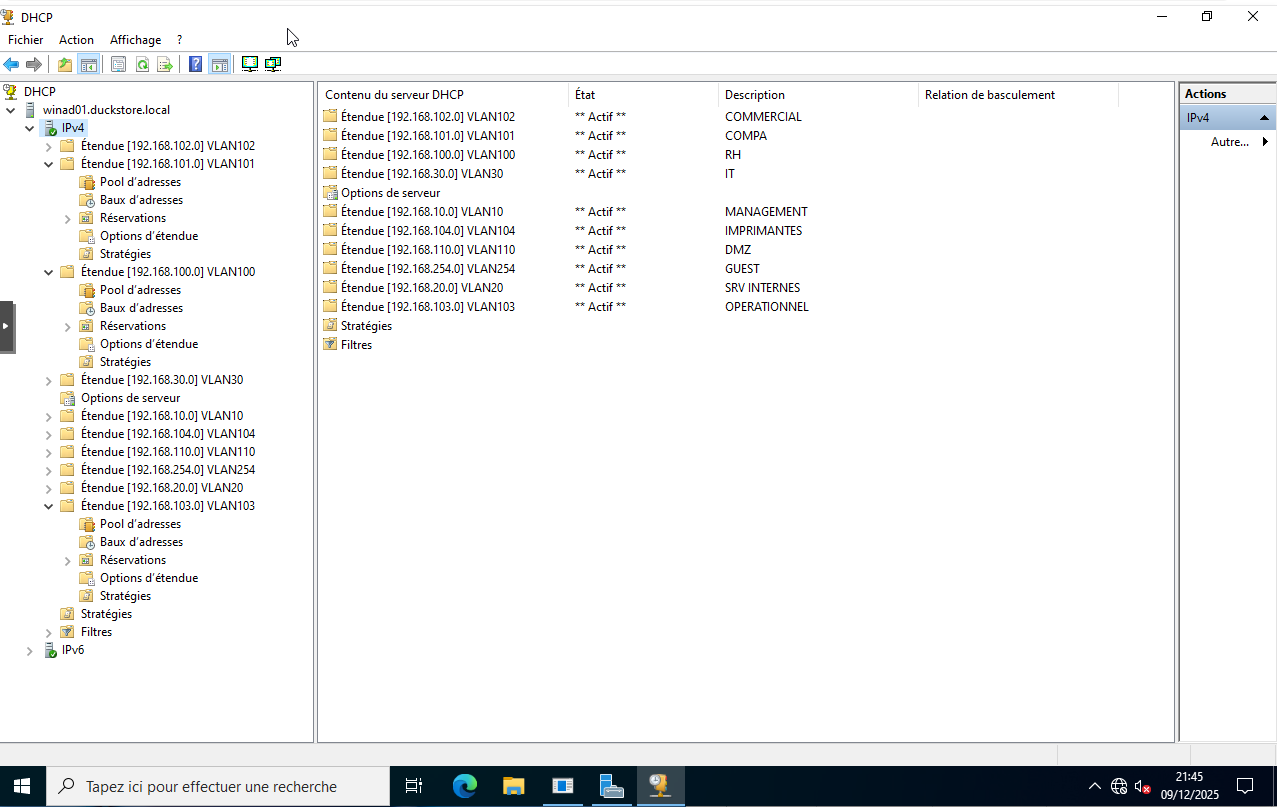Toggle the console tree visibility icon
Viewport: 1277px width, 807px height.
[x=88, y=64]
